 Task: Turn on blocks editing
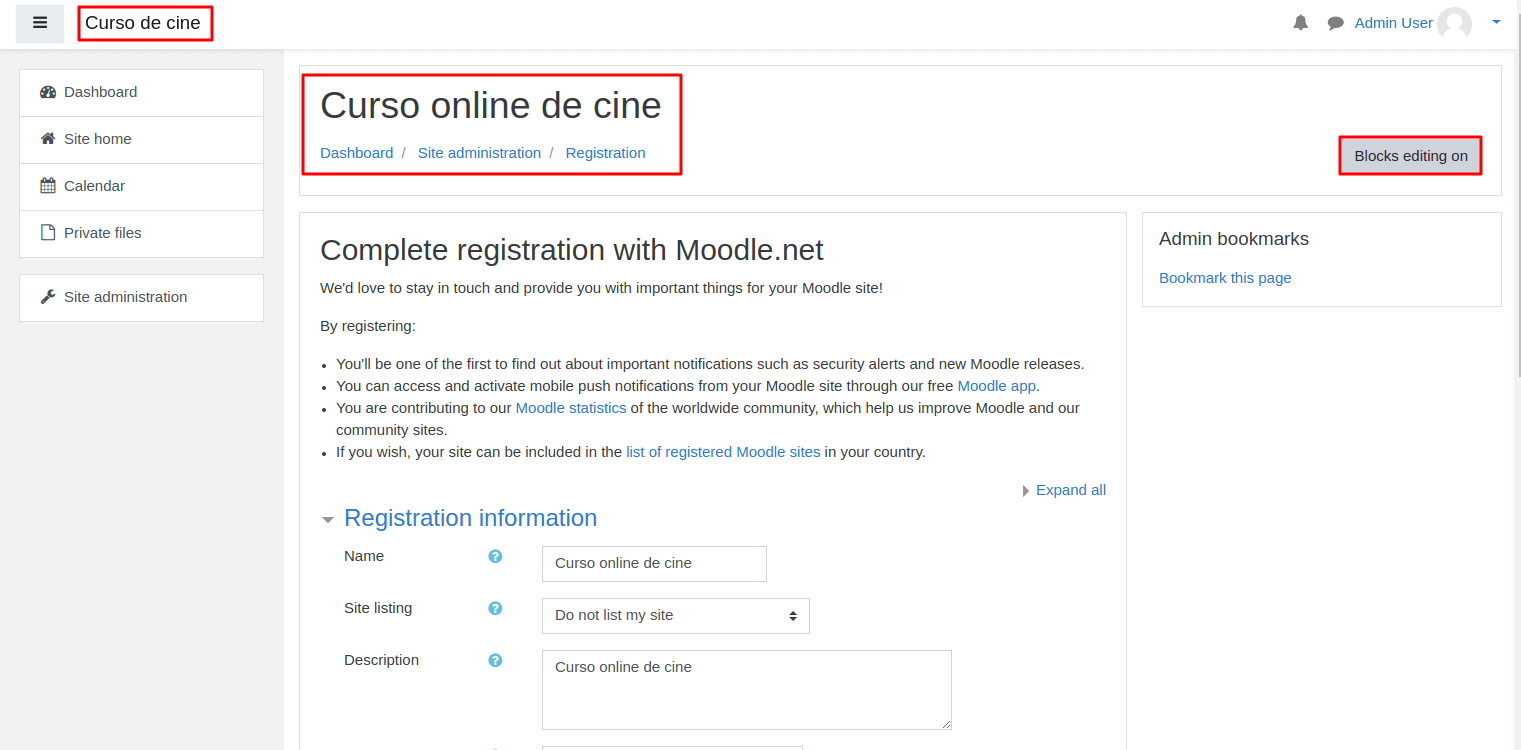1410,155
